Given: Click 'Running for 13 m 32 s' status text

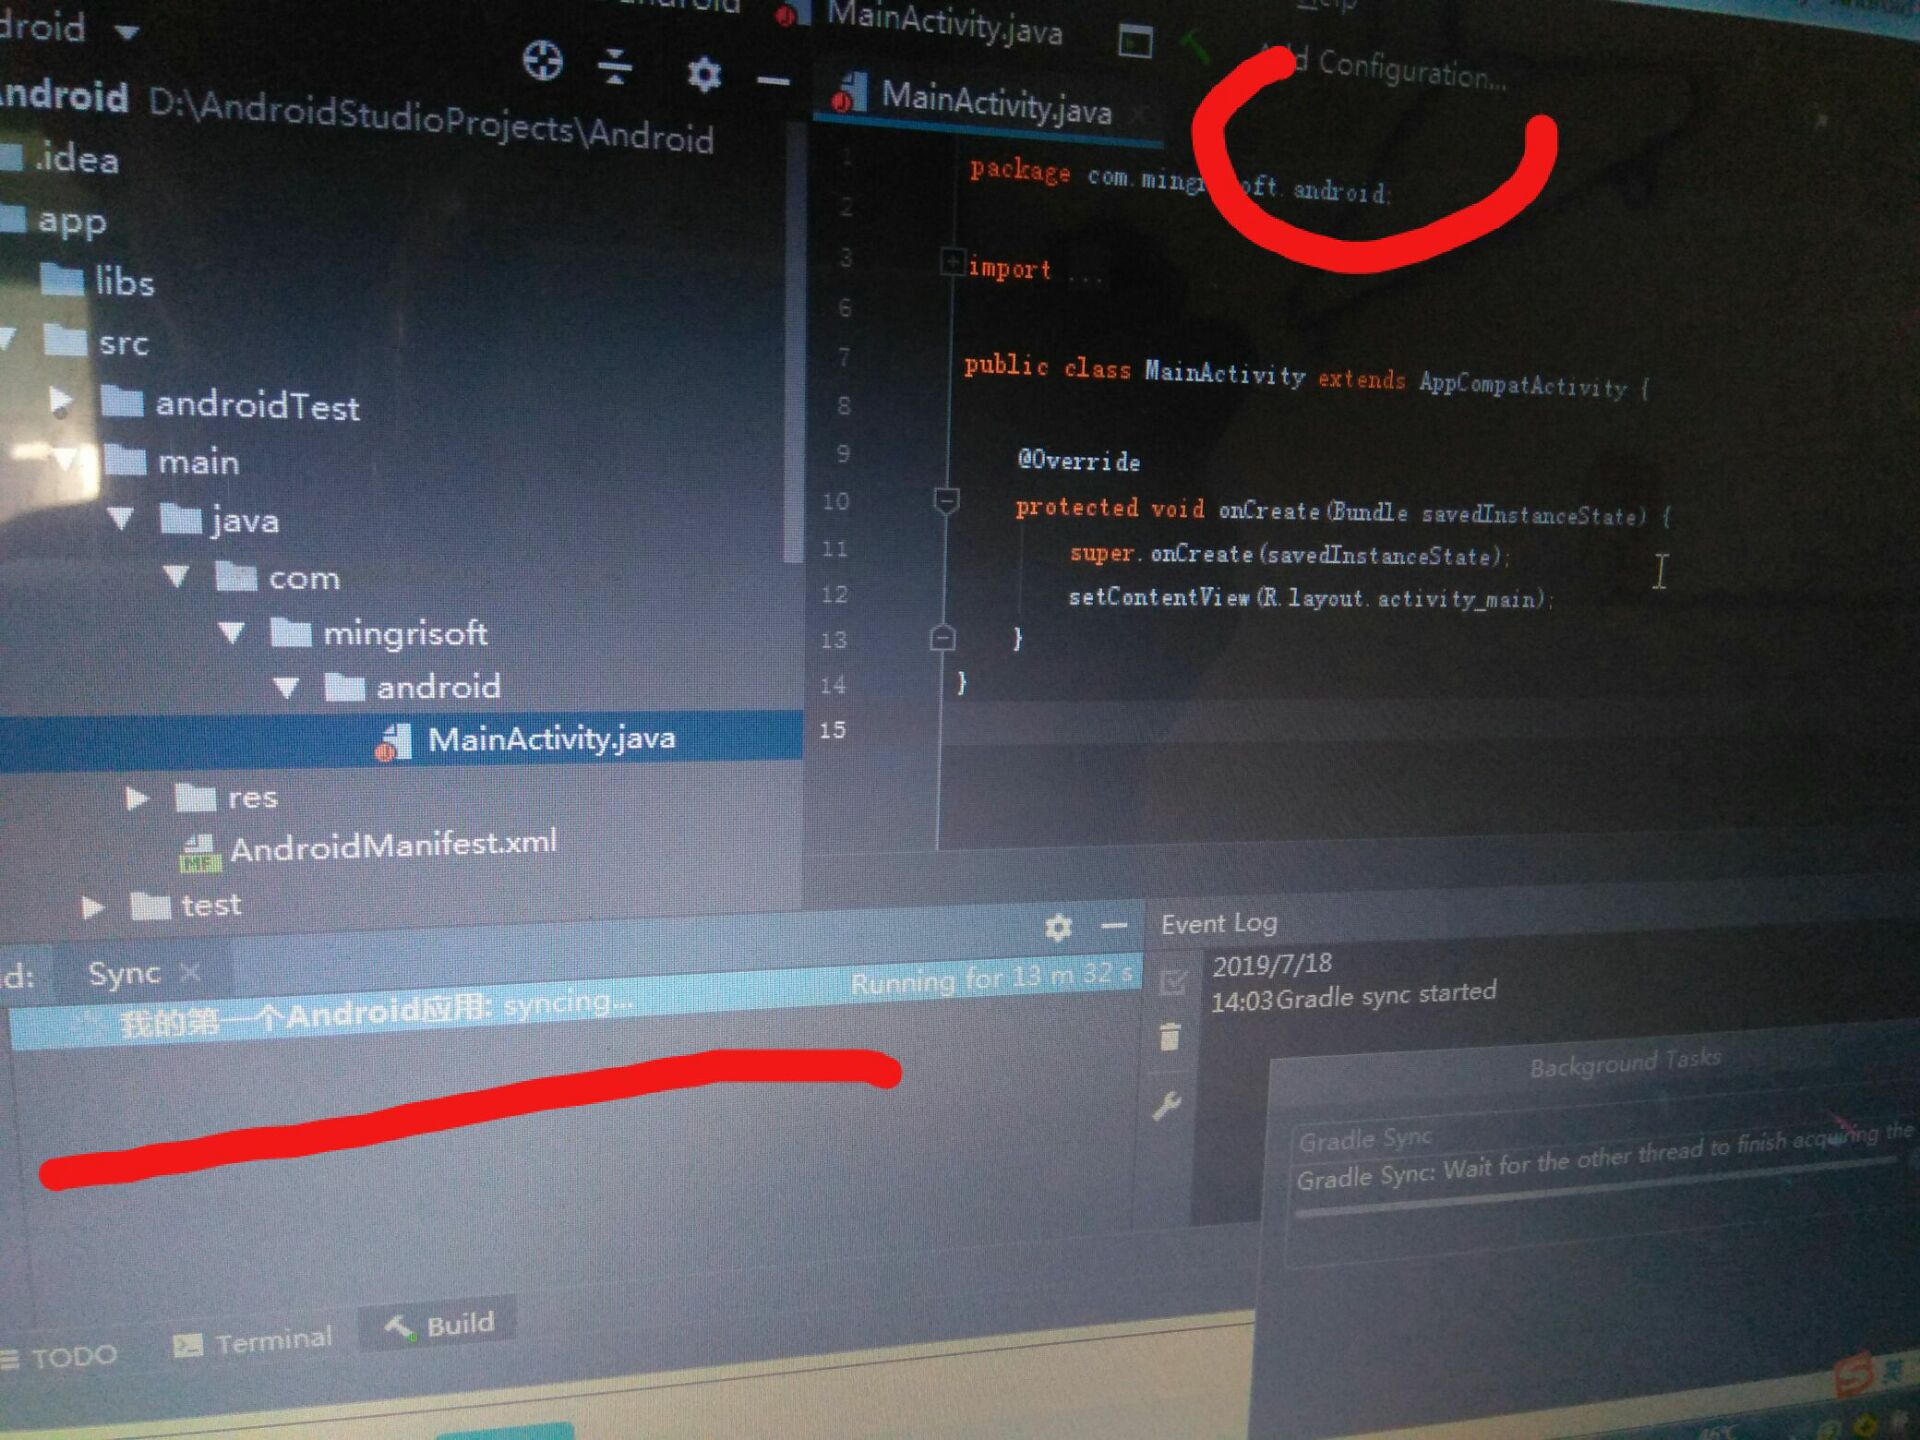Looking at the screenshot, I should click(992, 977).
